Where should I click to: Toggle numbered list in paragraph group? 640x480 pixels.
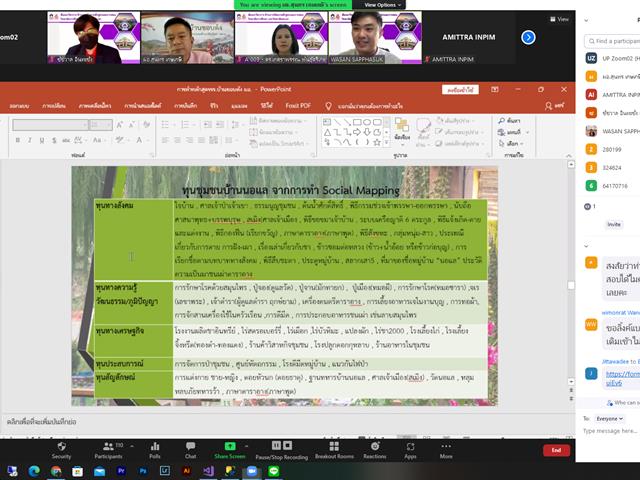point(187,124)
